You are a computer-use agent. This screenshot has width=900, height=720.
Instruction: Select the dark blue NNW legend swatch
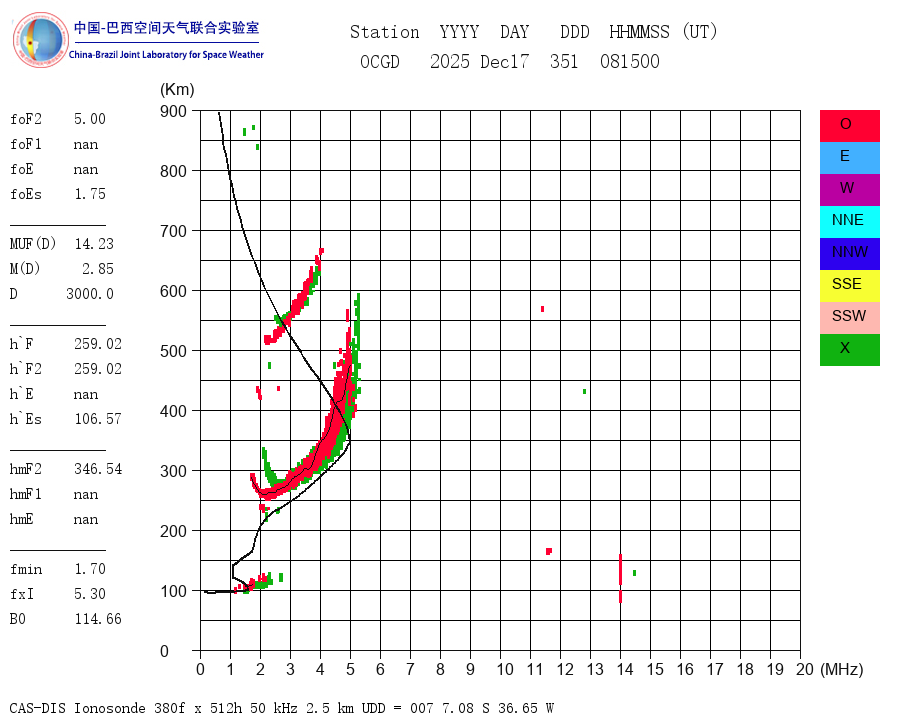tap(849, 254)
